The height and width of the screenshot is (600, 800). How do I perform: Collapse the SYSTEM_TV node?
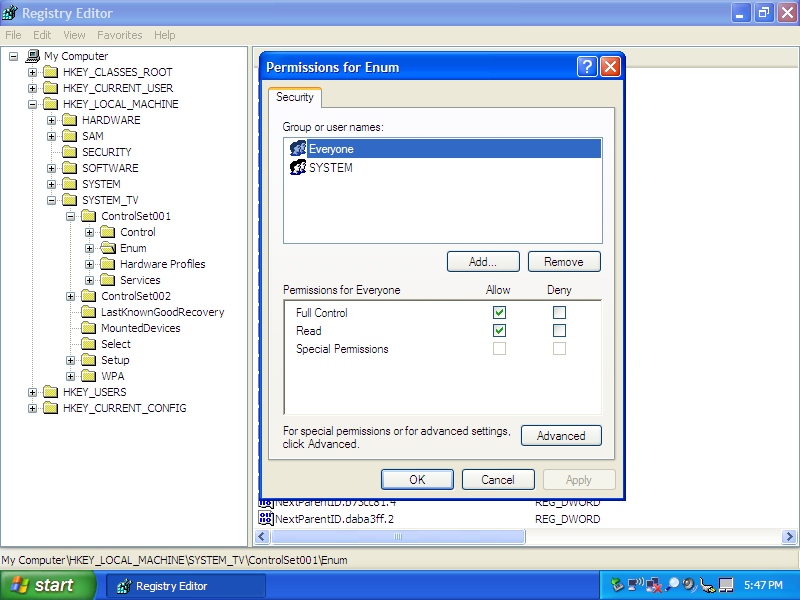coord(52,200)
